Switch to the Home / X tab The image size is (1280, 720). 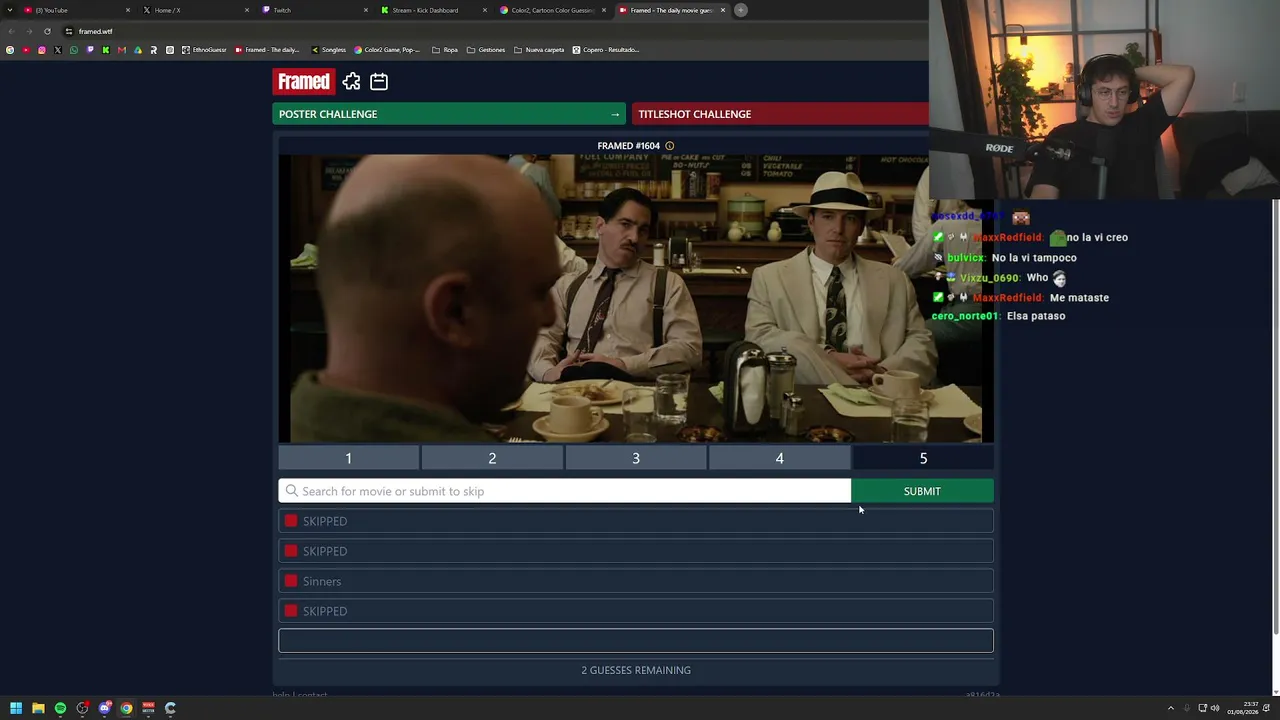pyautogui.click(x=195, y=10)
